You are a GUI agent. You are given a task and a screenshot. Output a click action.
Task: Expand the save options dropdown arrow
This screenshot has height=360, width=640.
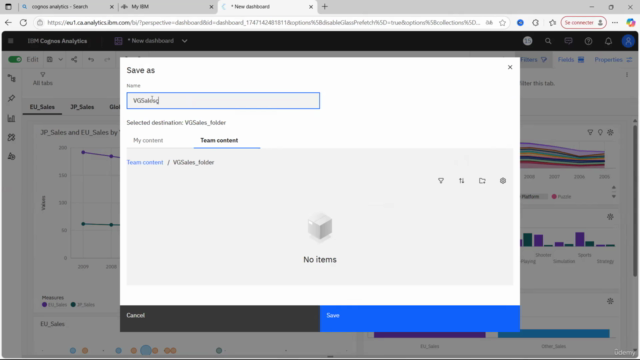pyautogui.click(x=60, y=60)
